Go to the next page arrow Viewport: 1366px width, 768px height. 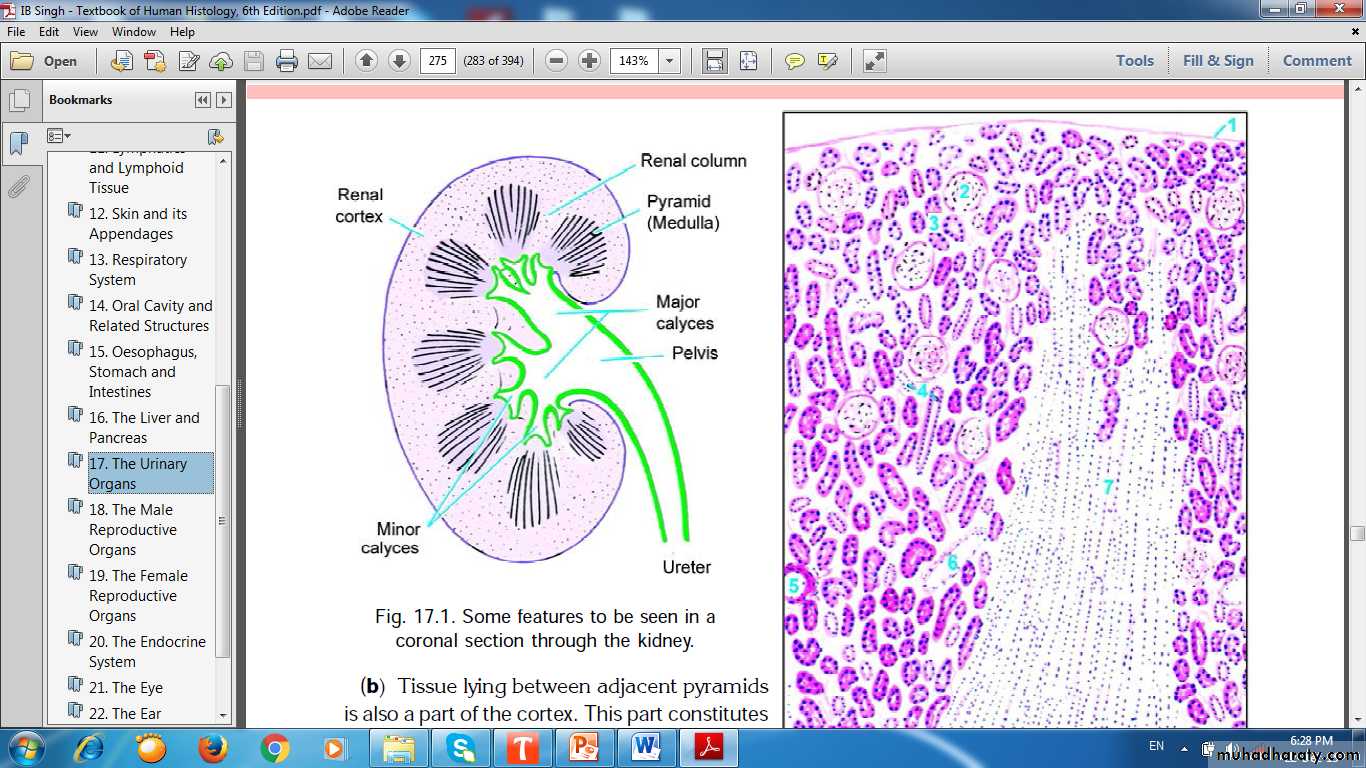click(x=399, y=61)
